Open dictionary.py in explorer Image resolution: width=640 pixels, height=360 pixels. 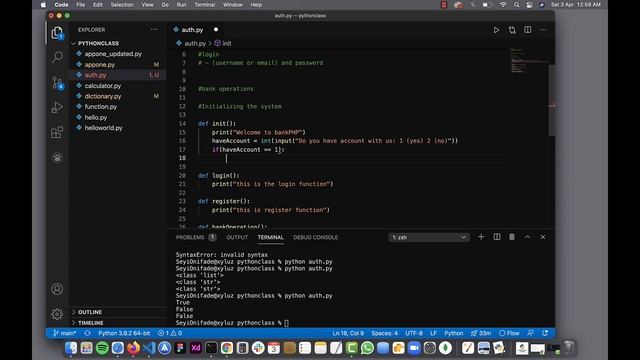point(103,96)
